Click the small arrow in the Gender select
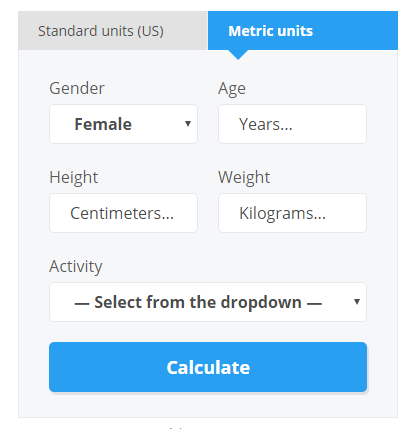416x429 pixels. (188, 124)
